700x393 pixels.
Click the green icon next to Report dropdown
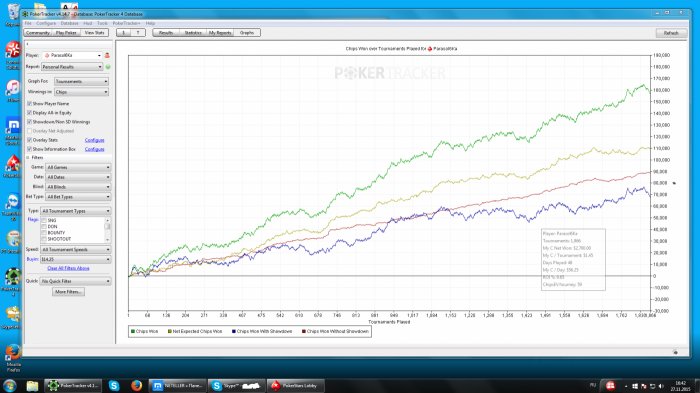108,67
